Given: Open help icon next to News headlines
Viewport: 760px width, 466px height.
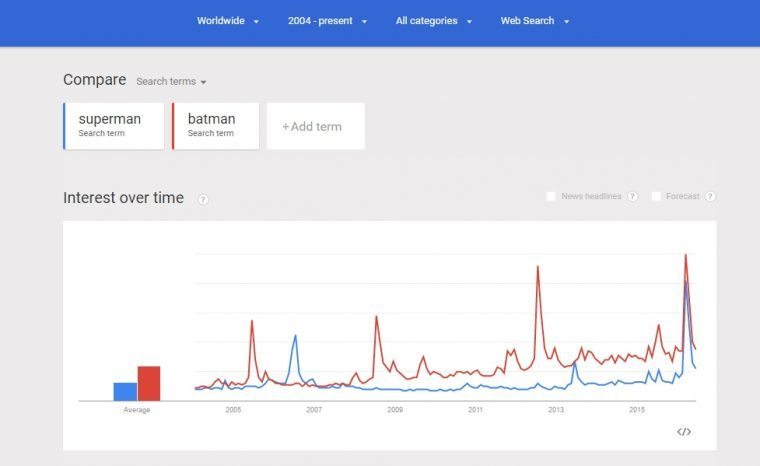Looking at the screenshot, I should tap(633, 196).
